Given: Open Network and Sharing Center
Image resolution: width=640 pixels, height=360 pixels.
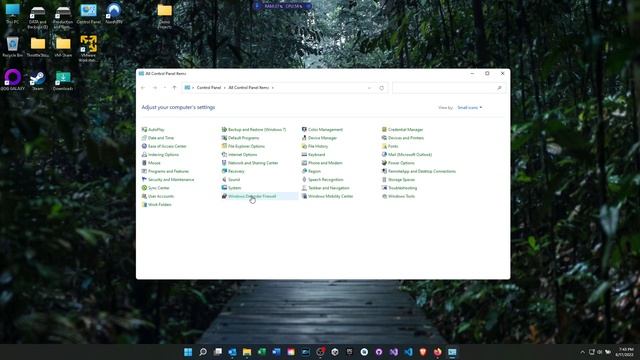Looking at the screenshot, I should (250, 163).
